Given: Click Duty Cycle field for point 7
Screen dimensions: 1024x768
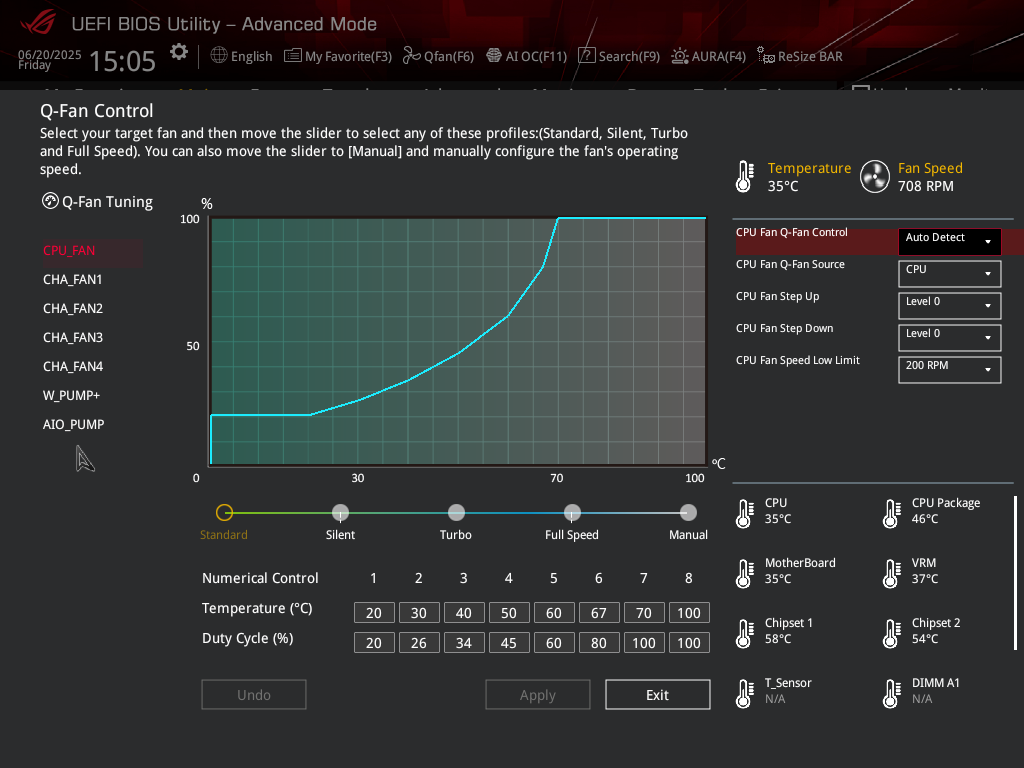Looking at the screenshot, I should [x=644, y=643].
